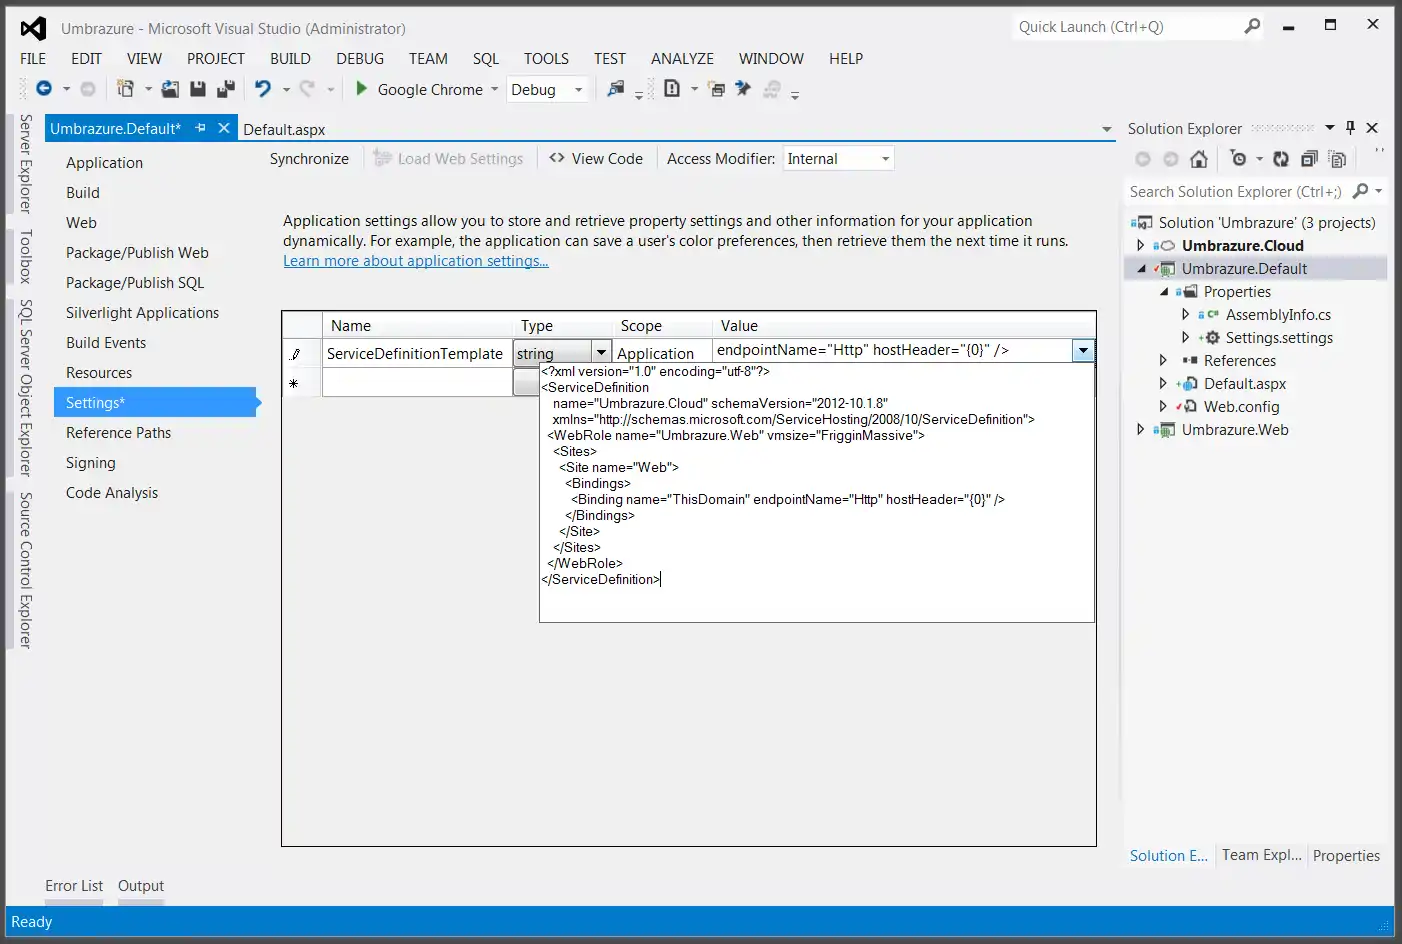
Task: Click the Home icon in Solution Explorer
Action: [x=1199, y=159]
